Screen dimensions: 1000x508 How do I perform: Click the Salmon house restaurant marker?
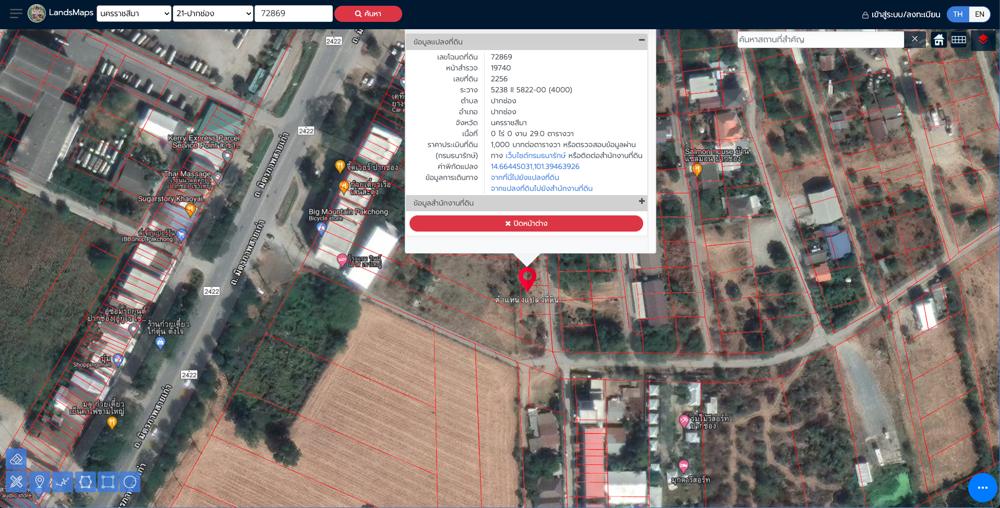point(697,170)
